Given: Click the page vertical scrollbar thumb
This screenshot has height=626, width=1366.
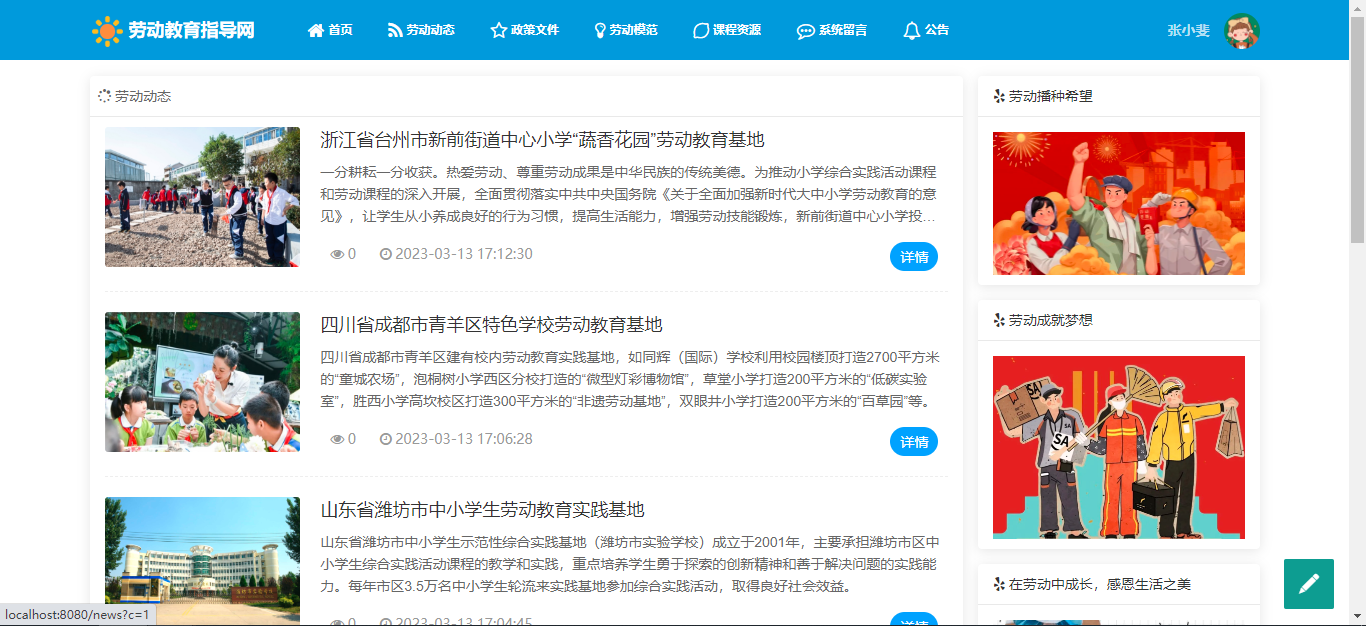Looking at the screenshot, I should click(x=1357, y=130).
